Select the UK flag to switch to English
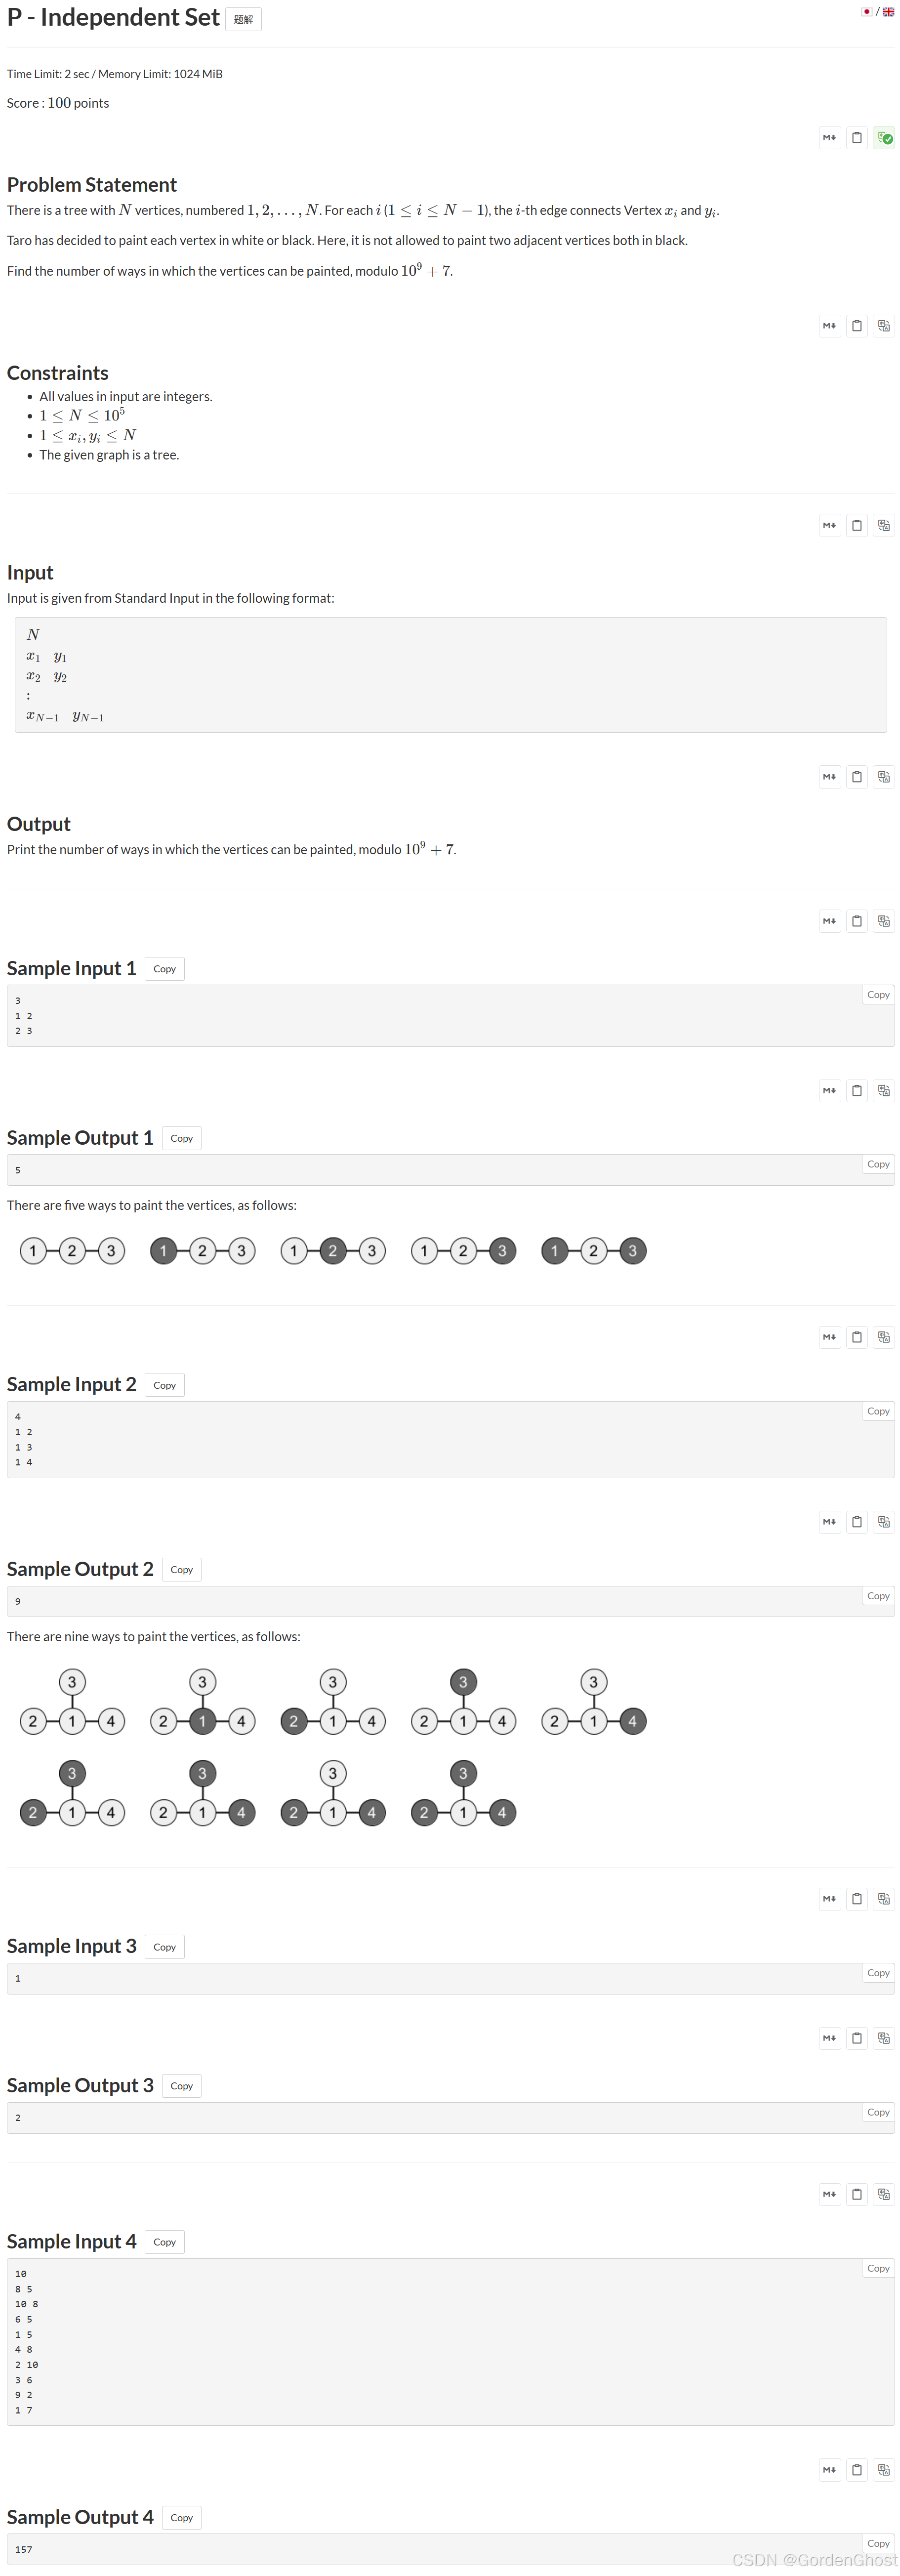900x2576 pixels. pyautogui.click(x=888, y=12)
